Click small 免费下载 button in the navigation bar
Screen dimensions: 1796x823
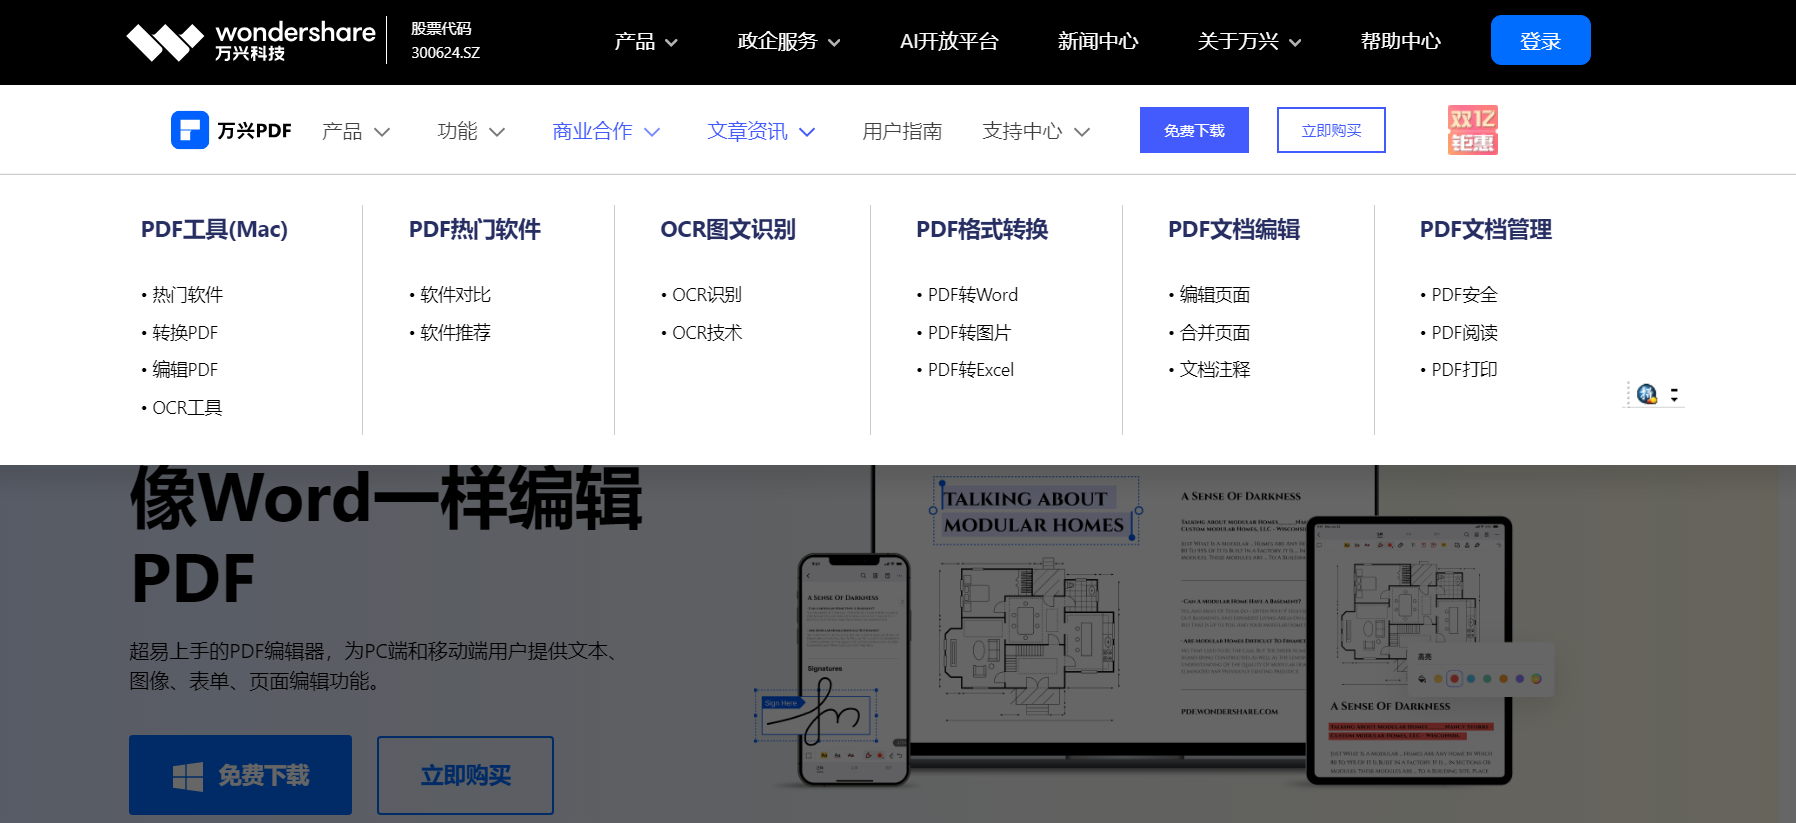click(1194, 130)
